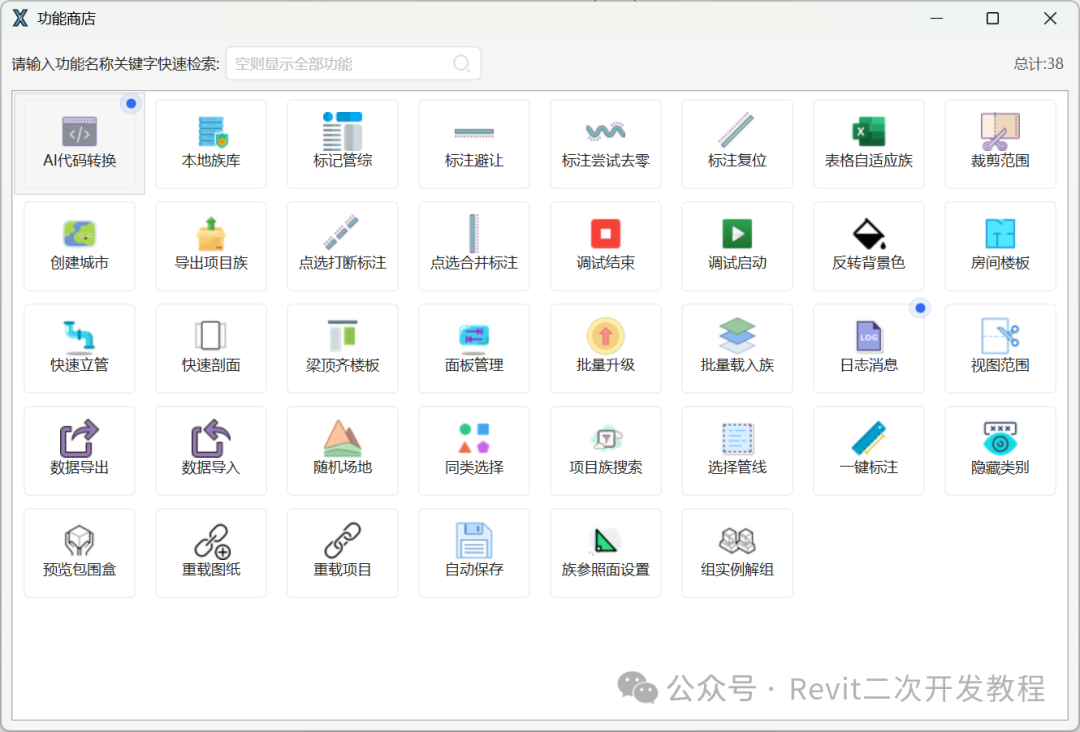Select the 快速立管 pipe icon
Viewport: 1080px width, 732px height.
click(79, 336)
